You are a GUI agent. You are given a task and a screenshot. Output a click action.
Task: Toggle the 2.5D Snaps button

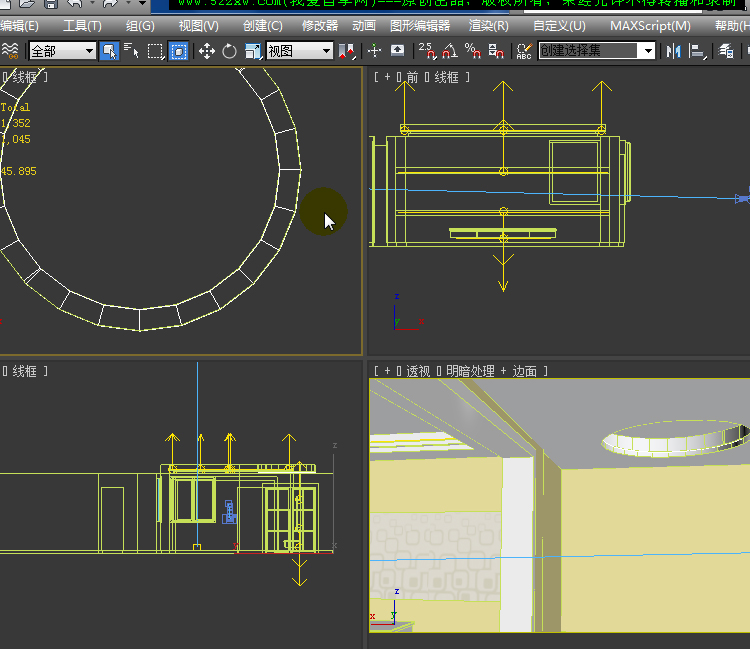(x=427, y=51)
